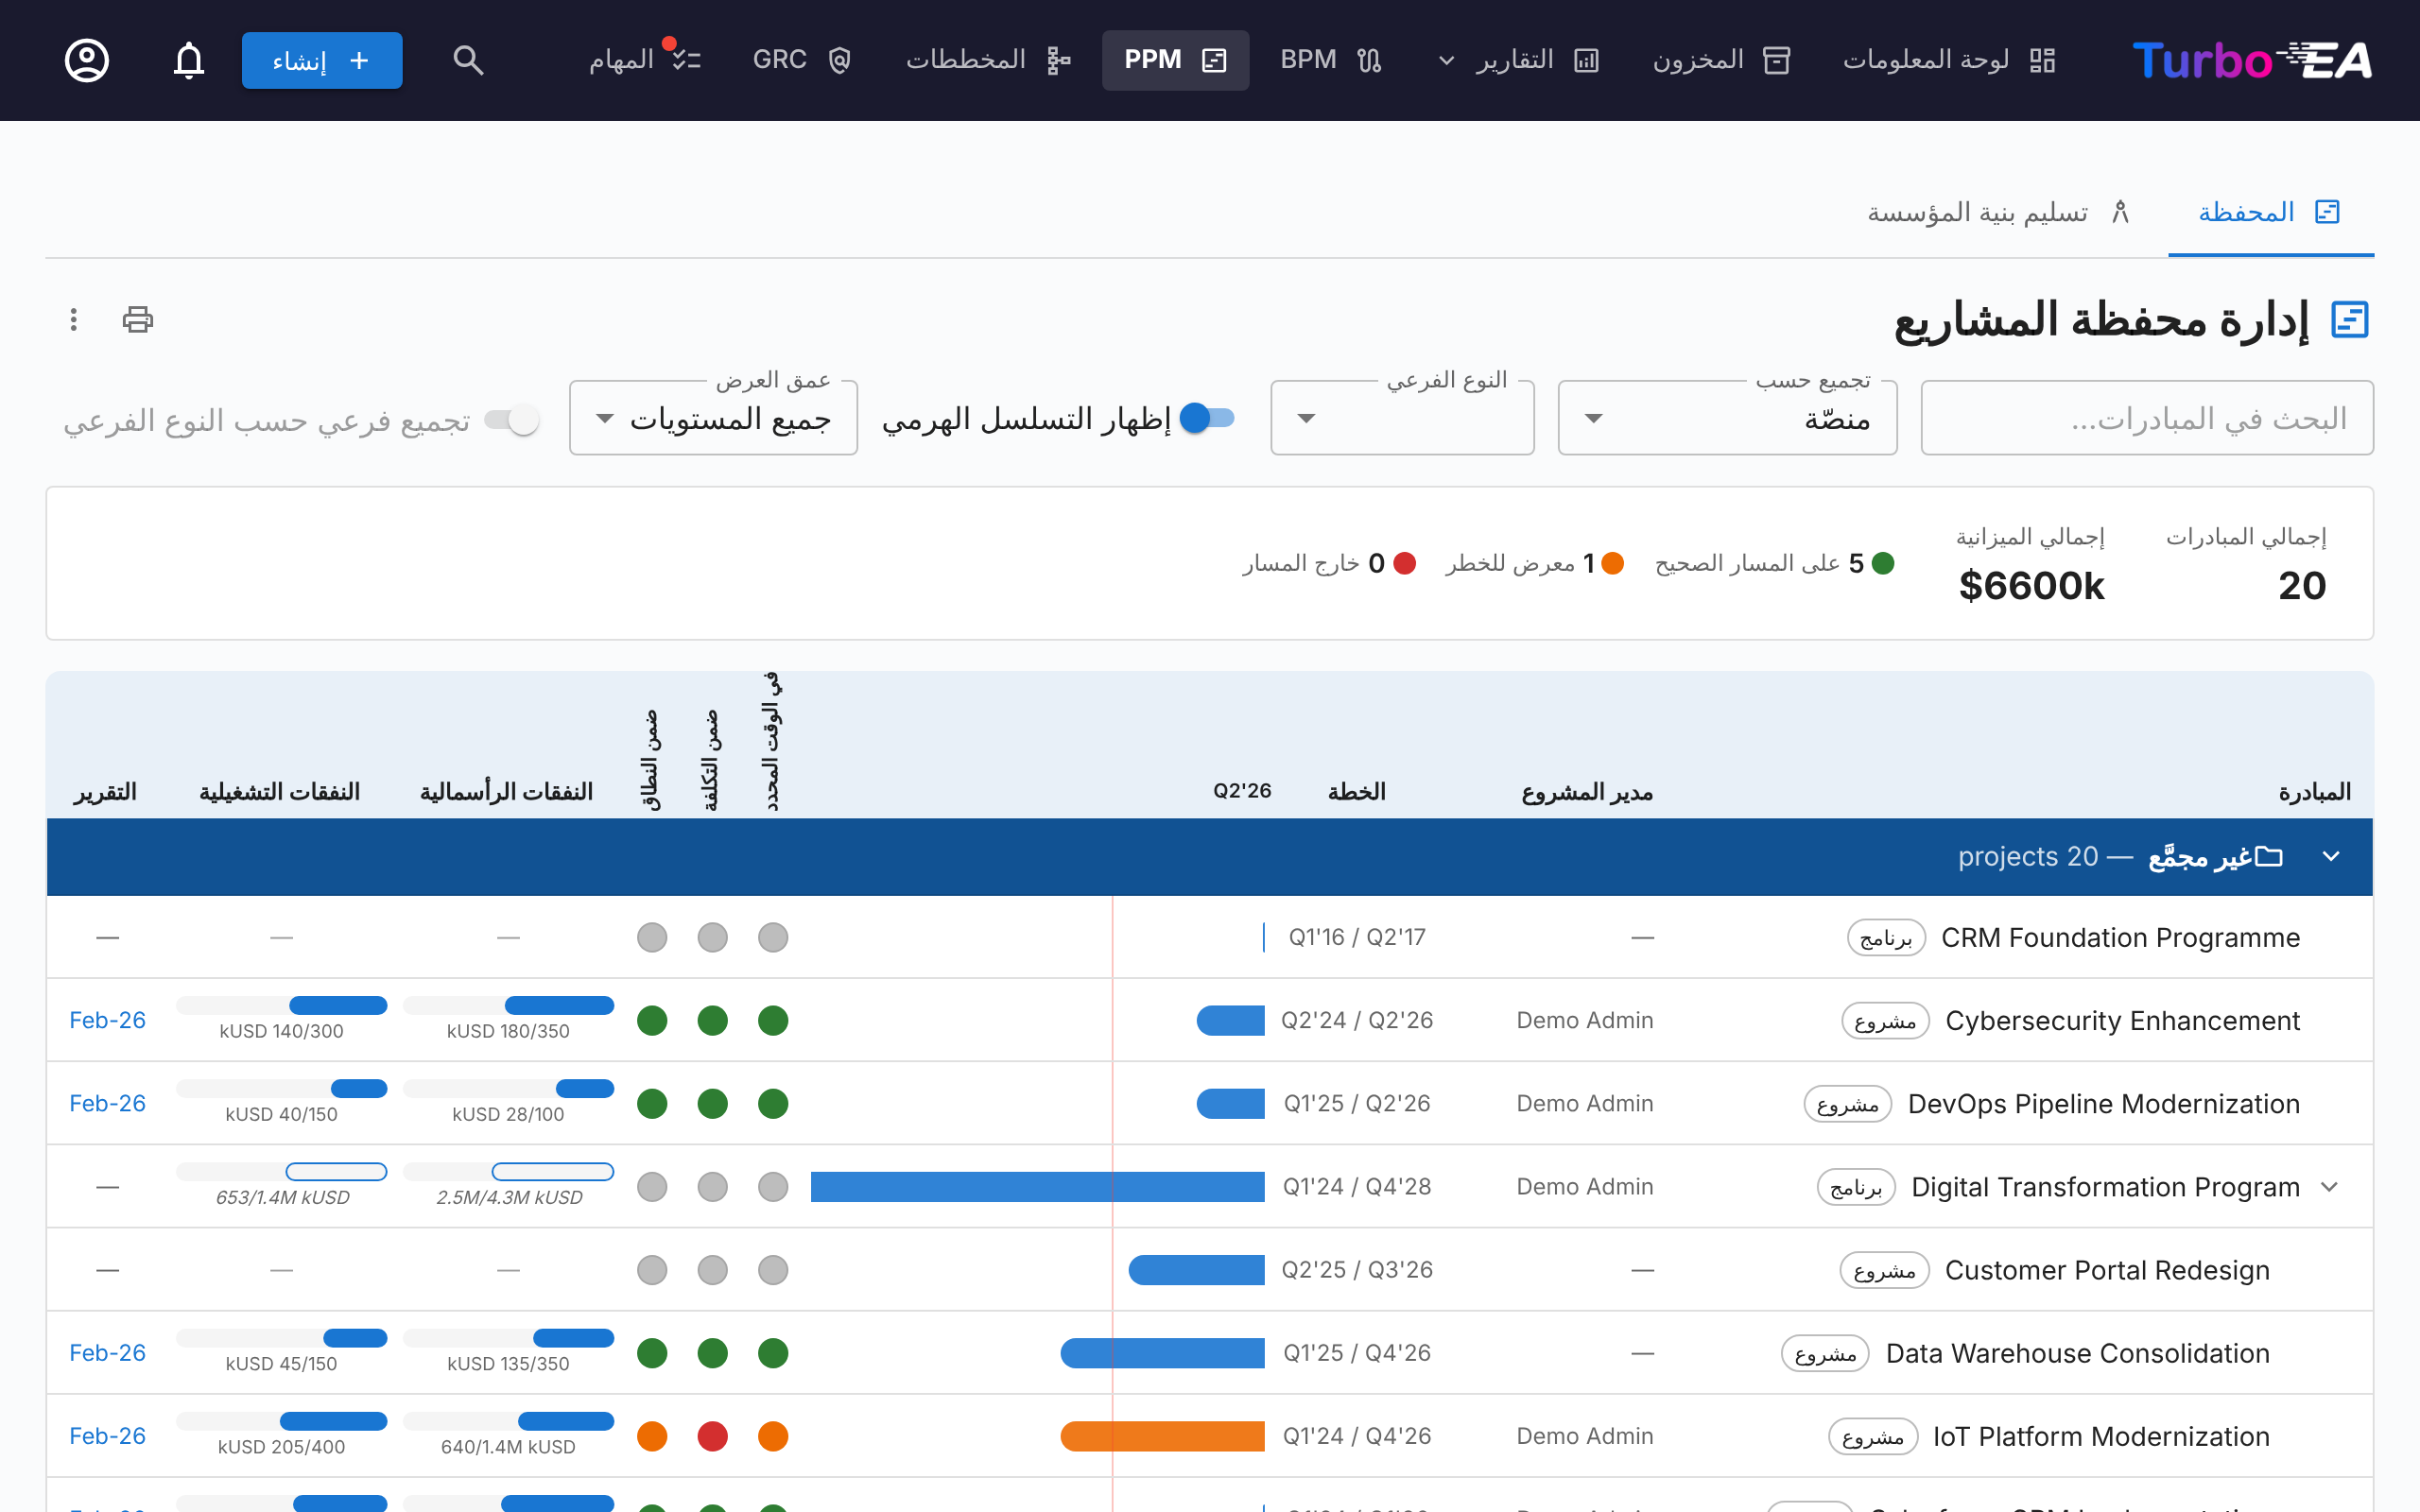Screen dimensions: 2420x1512
Task: Open Data Warehouse Consolidation initiative
Action: pos(2077,1353)
